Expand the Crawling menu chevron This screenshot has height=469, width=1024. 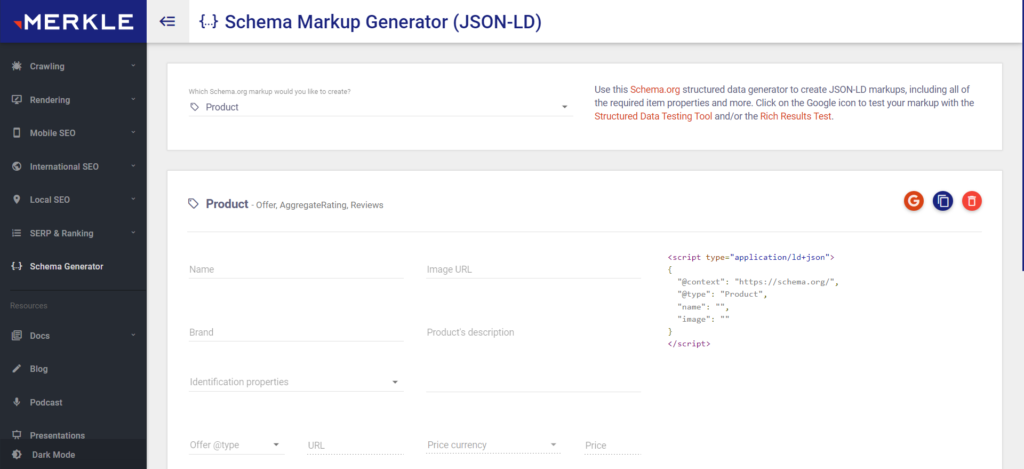click(x=133, y=66)
